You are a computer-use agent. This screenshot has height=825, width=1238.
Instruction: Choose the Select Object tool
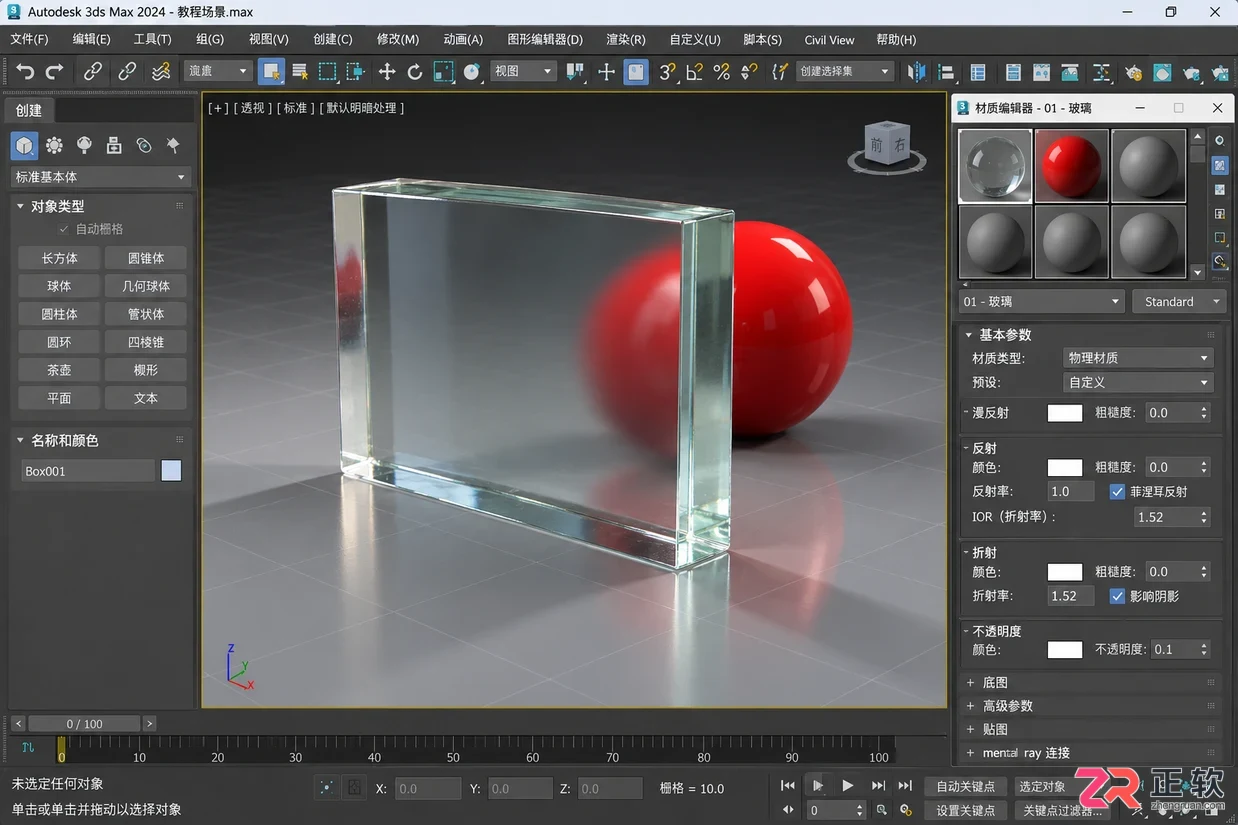270,71
